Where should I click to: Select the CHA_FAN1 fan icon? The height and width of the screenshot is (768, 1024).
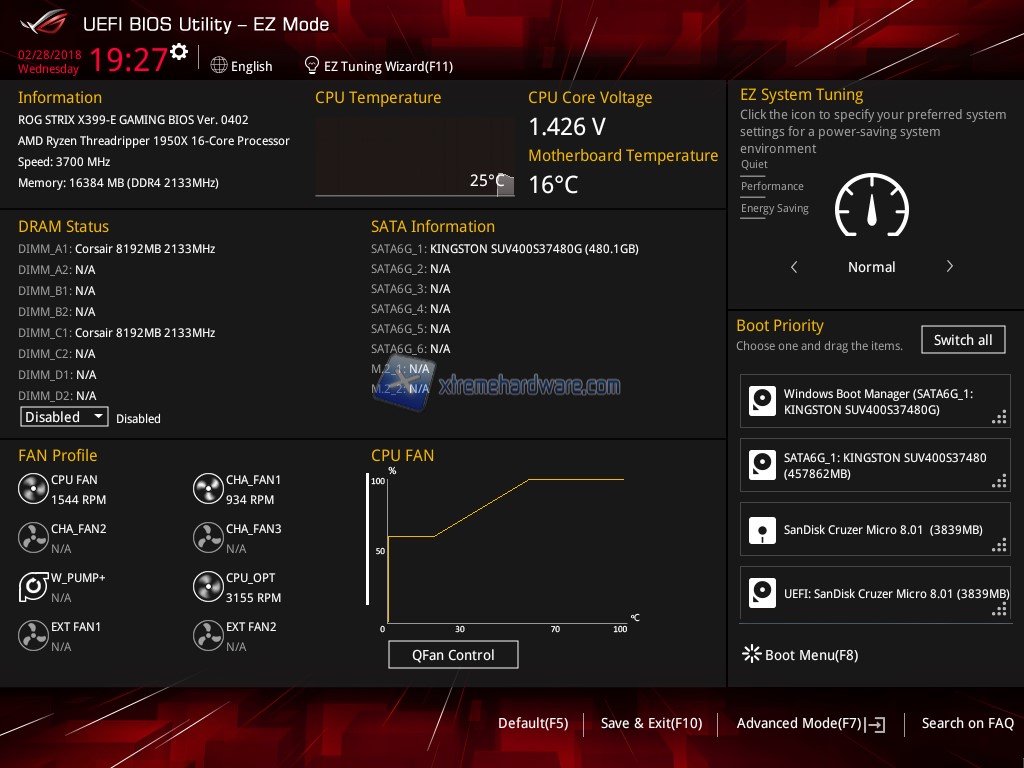click(208, 489)
